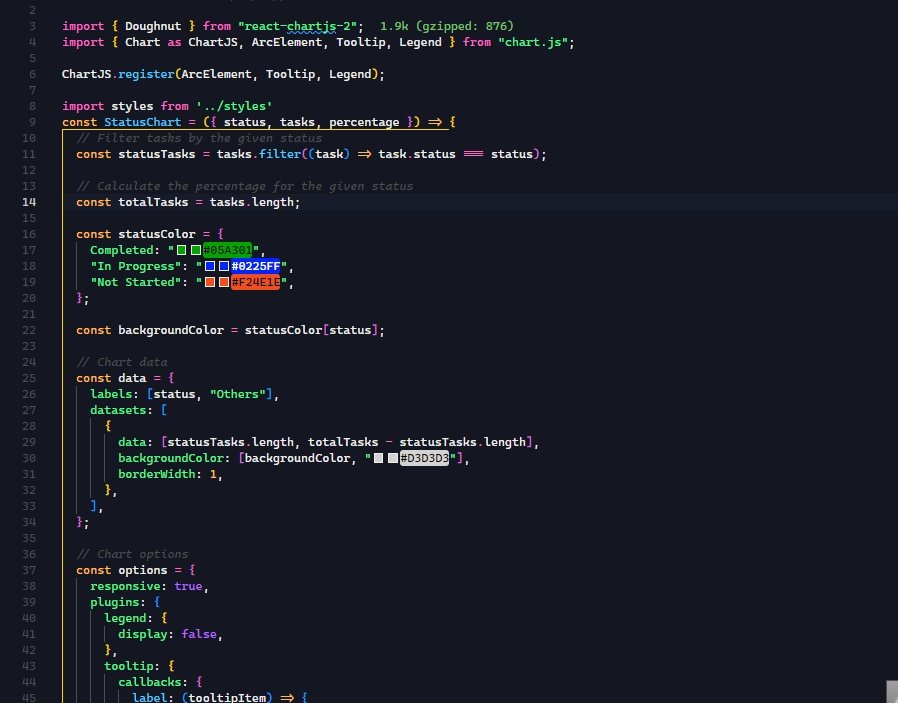
Task: Click the borderWidth property
Action: pos(156,474)
